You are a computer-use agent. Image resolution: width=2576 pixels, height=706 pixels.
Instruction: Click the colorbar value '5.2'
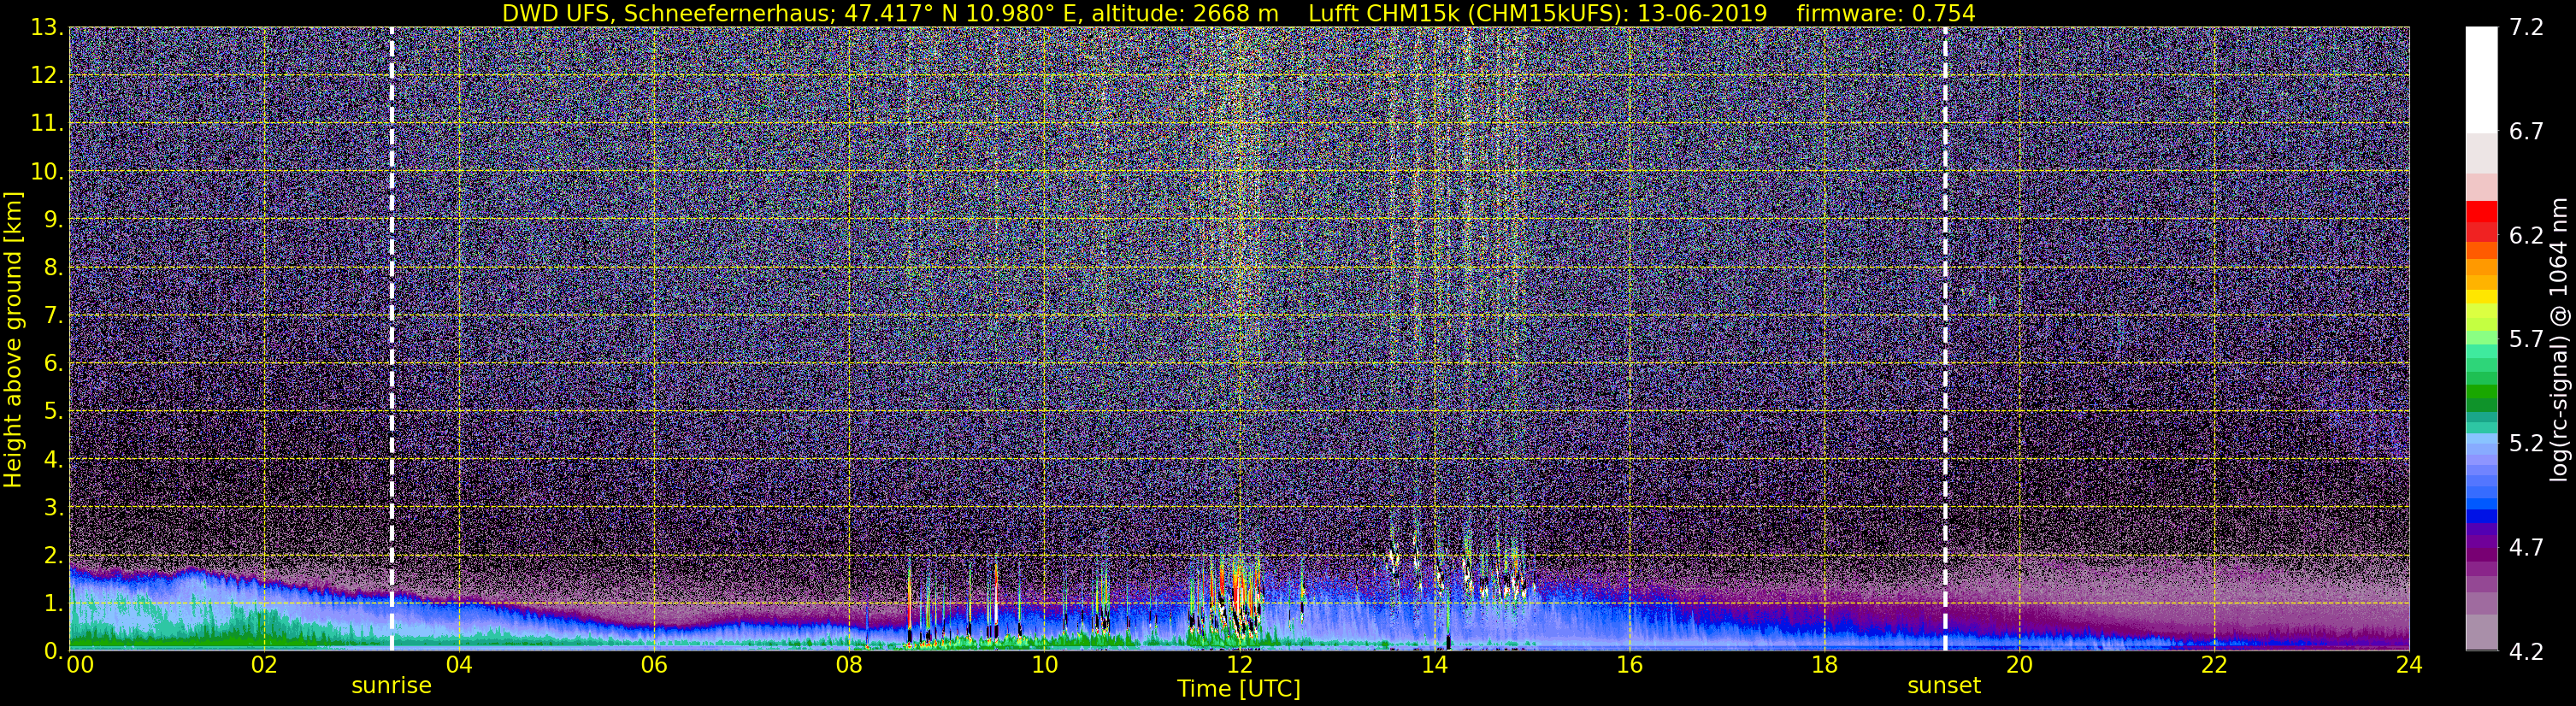coord(2526,444)
